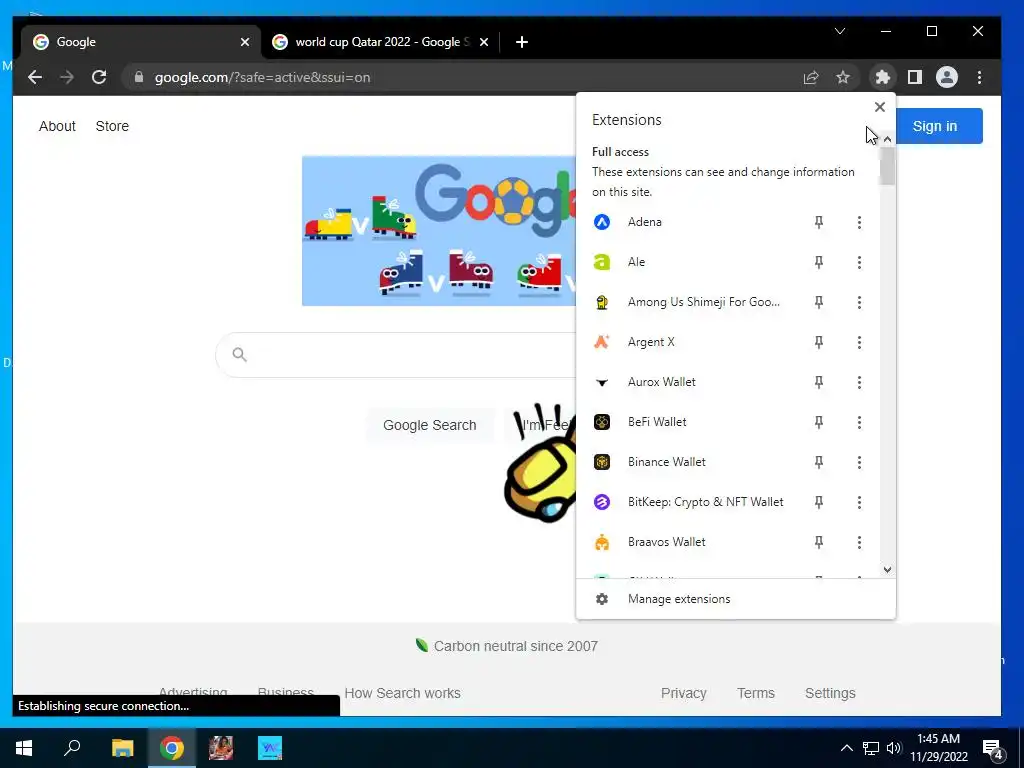Pin the BeFi Wallet extension
The image size is (1024, 768).
(818, 422)
